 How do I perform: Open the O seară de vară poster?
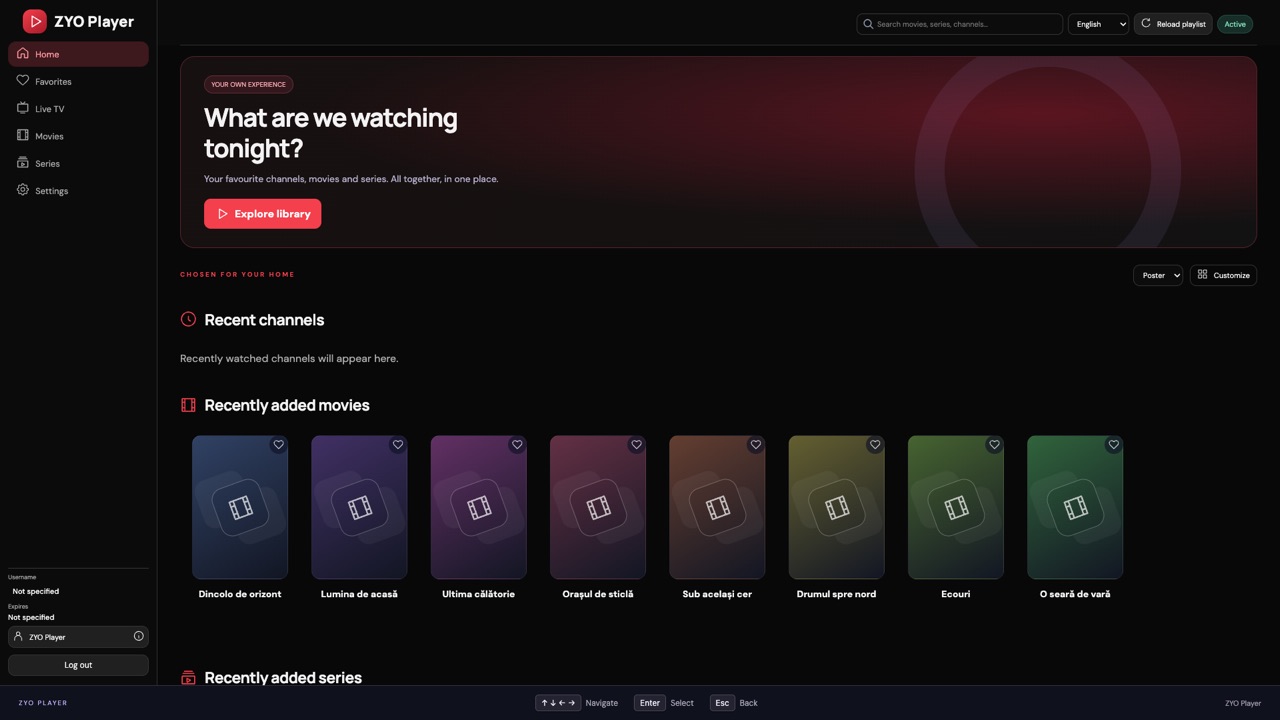(x=1075, y=507)
